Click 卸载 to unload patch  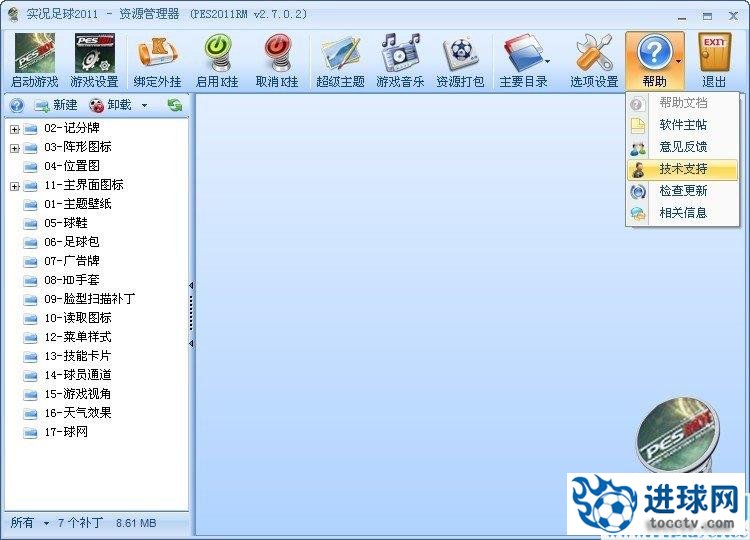pyautogui.click(x=111, y=105)
